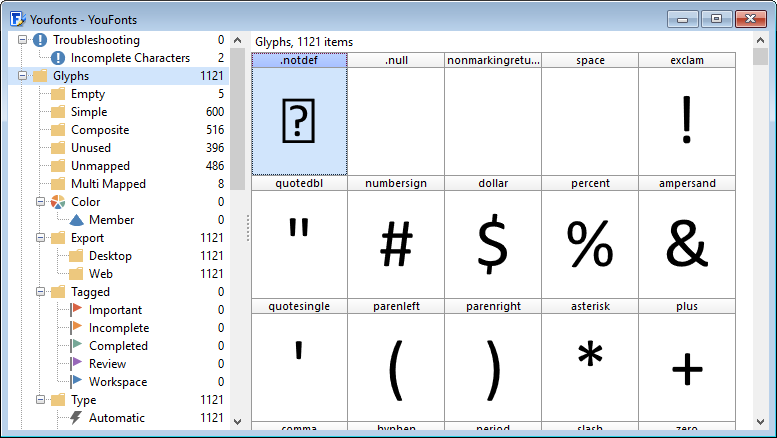Screen dimensions: 777x438
Task: Collapse the Export tree node
Action: 41,238
